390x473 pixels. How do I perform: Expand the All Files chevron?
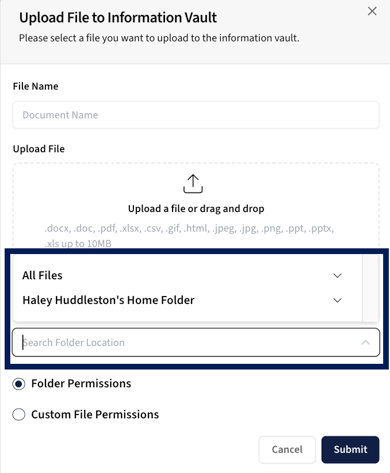tap(337, 276)
